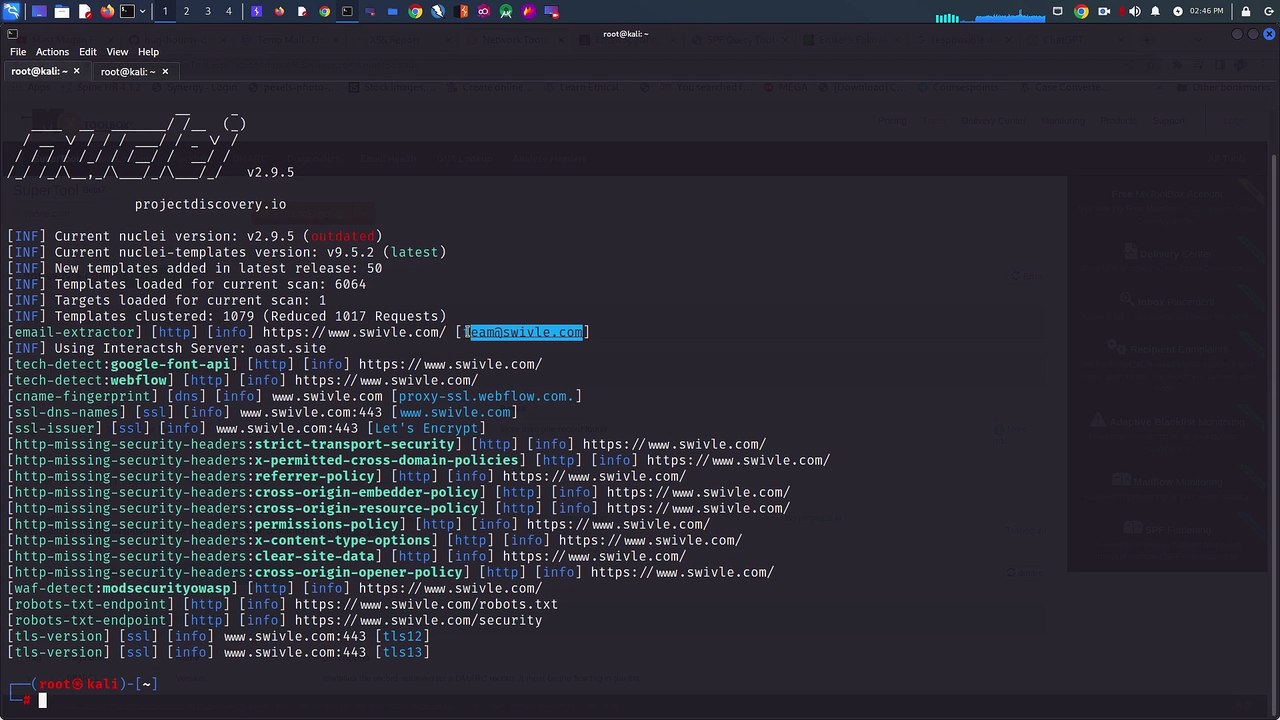
Task: Click the 'Templates loaded for current scan: 6064' line
Action: pos(186,284)
